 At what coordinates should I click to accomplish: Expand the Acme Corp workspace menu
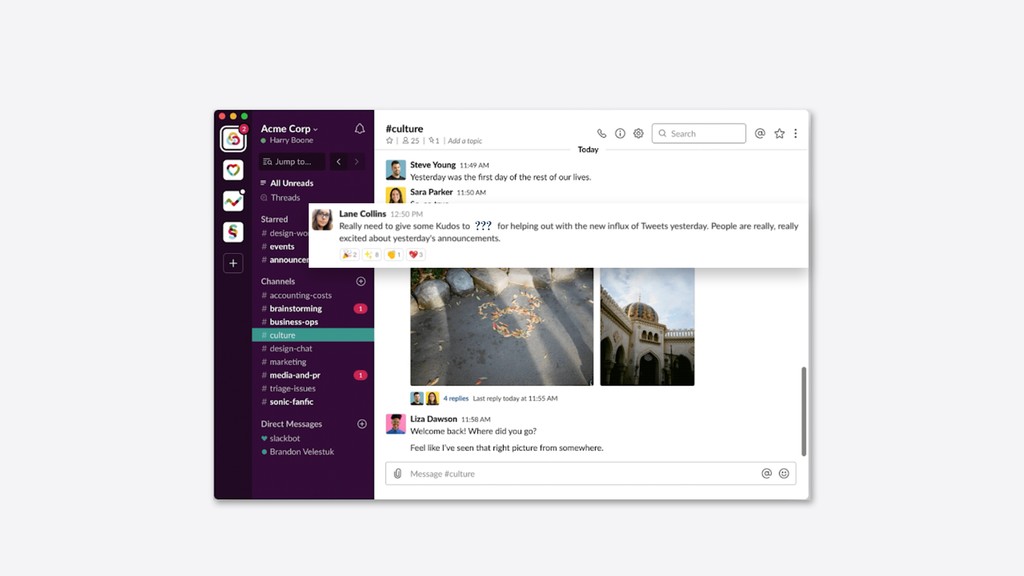click(289, 129)
